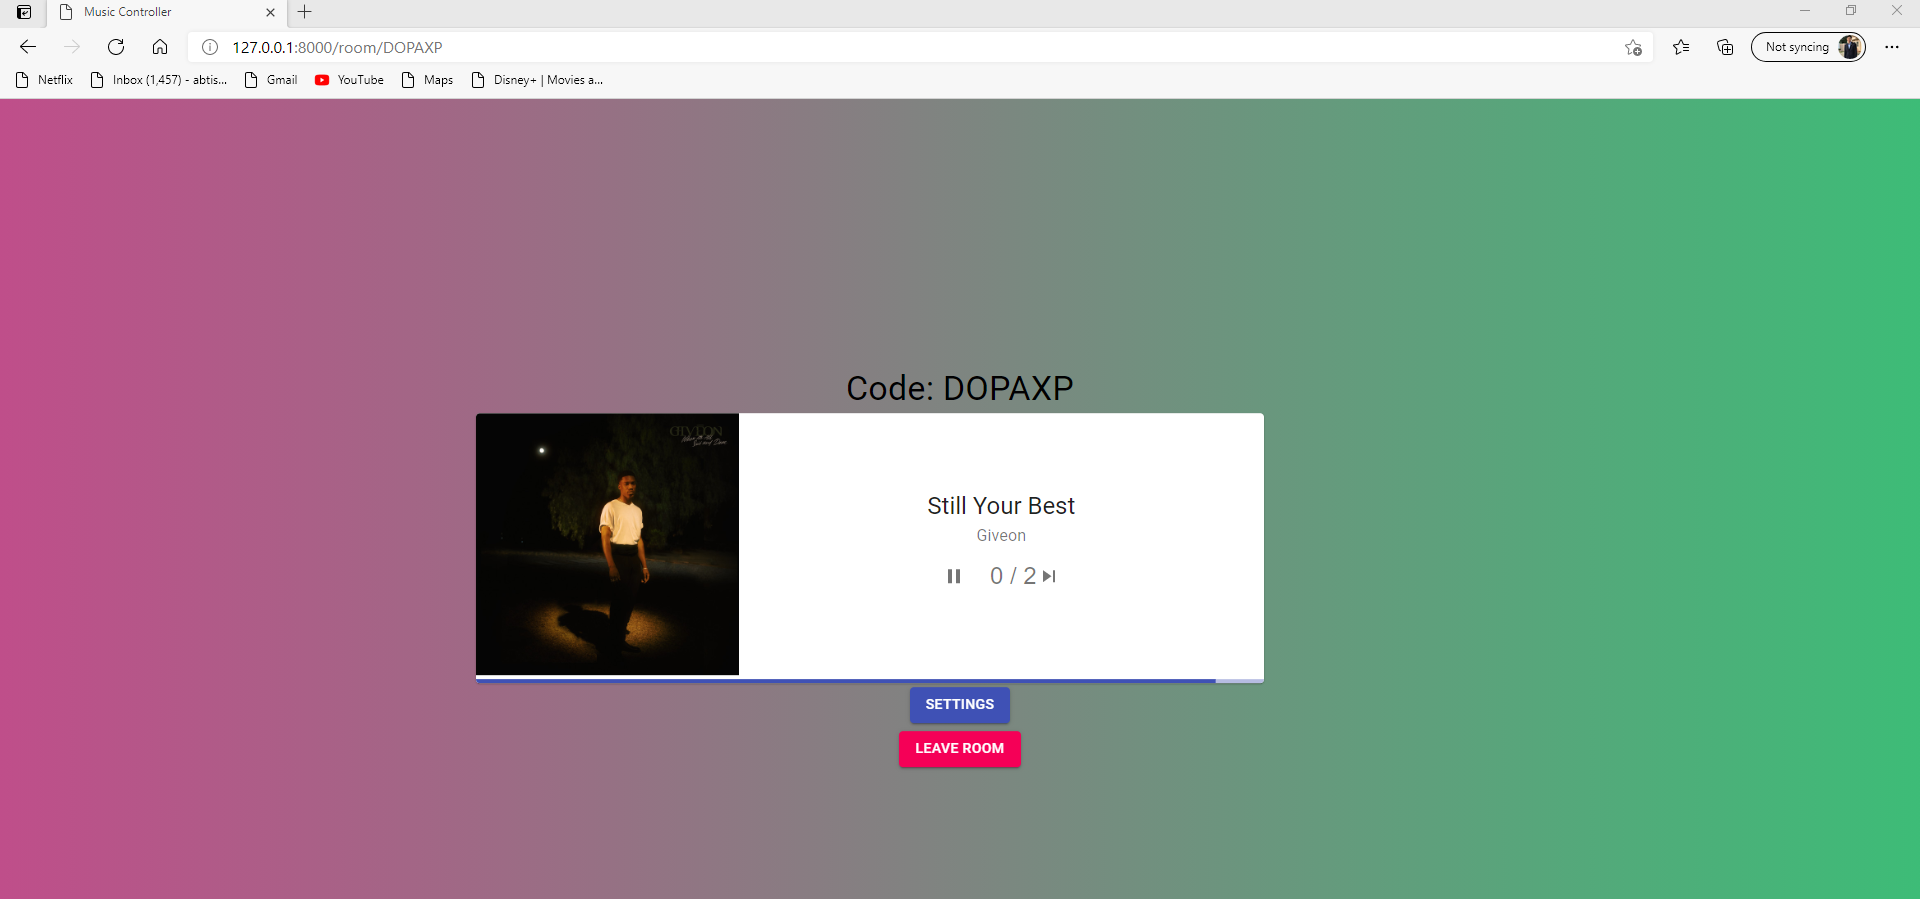
Task: Open the Gmail bookmark
Action: tap(271, 80)
